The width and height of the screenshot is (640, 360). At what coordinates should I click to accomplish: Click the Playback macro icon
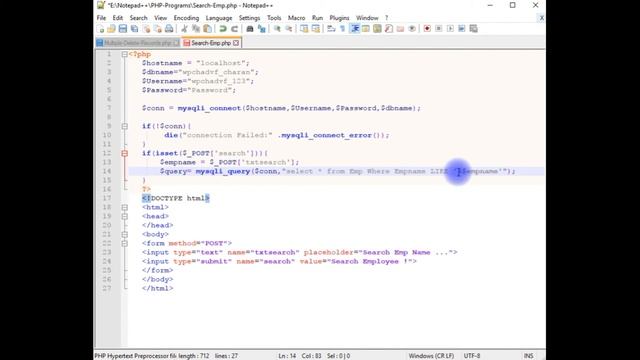[x=450, y=29]
